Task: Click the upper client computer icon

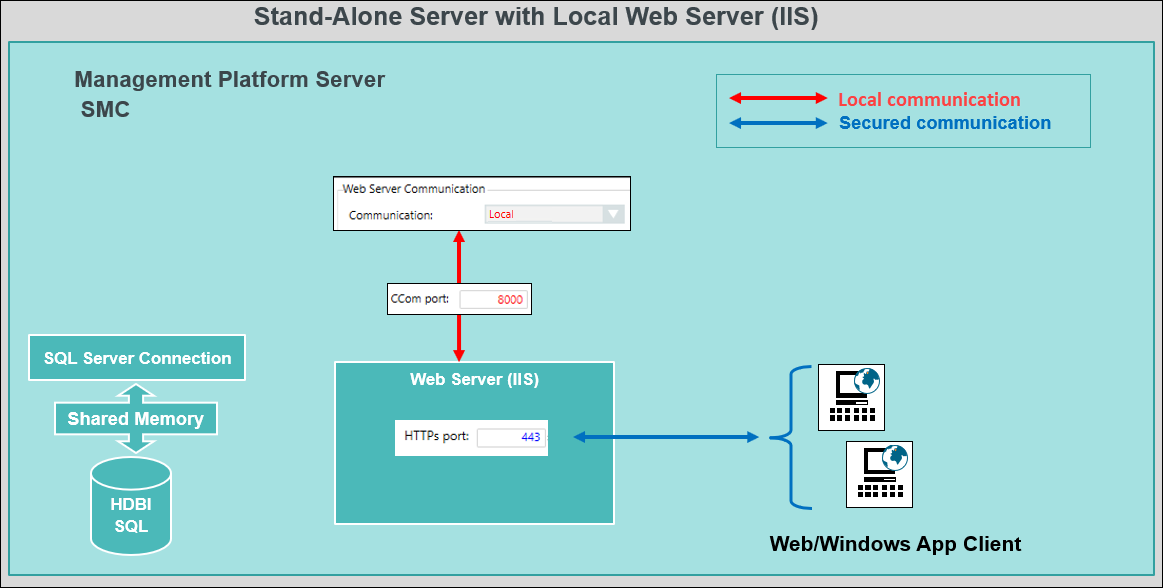Action: pyautogui.click(x=851, y=397)
